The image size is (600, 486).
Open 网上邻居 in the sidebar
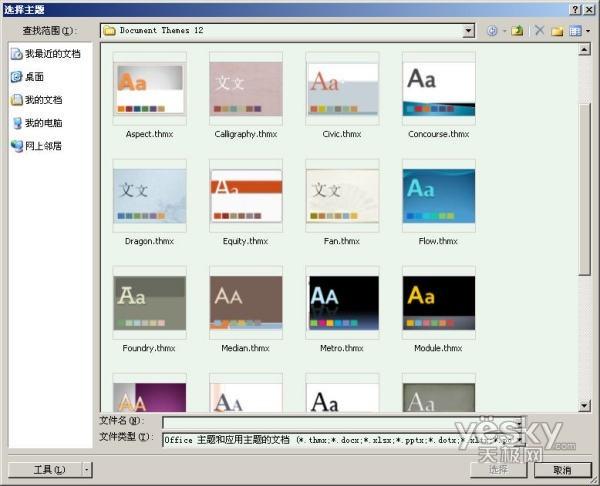43,146
